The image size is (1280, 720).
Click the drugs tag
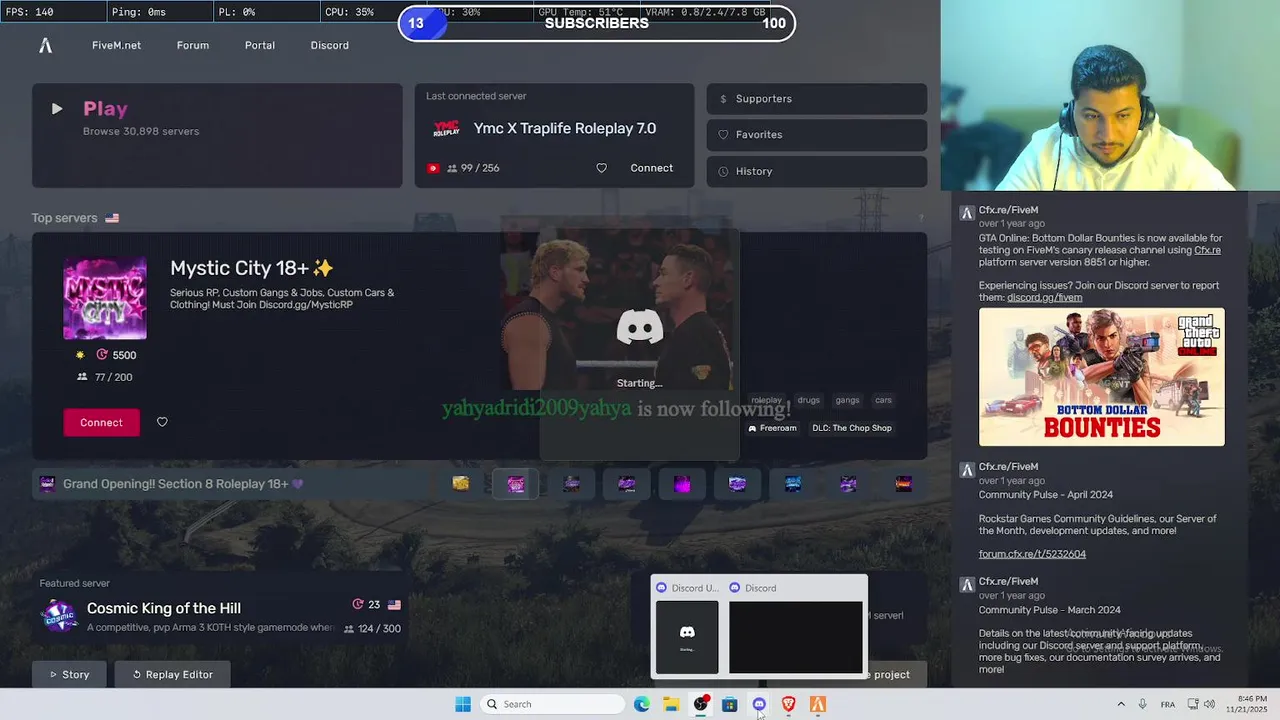tap(809, 400)
